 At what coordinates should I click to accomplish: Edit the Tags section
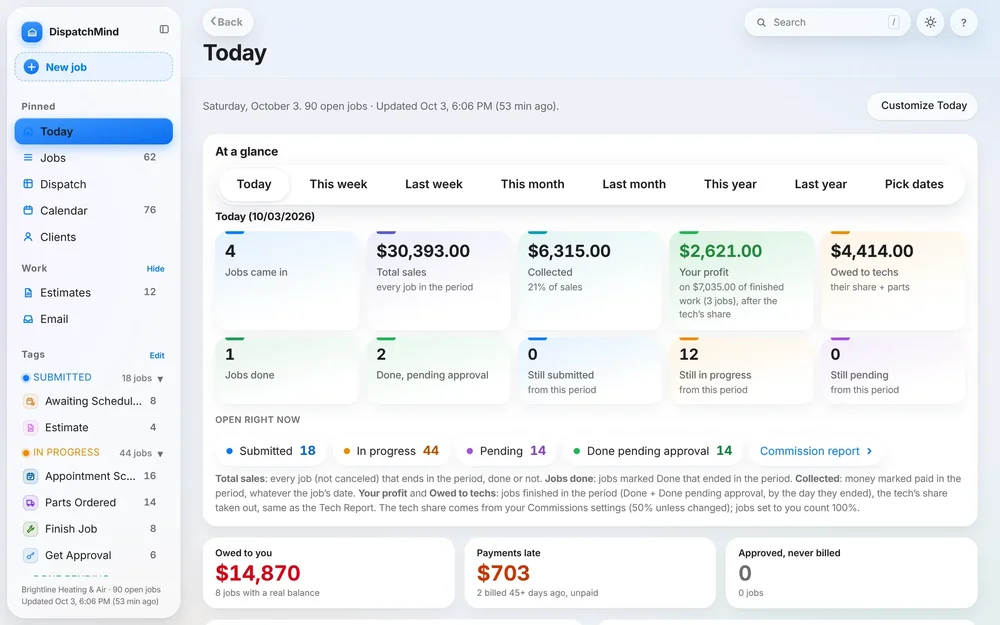pos(157,355)
